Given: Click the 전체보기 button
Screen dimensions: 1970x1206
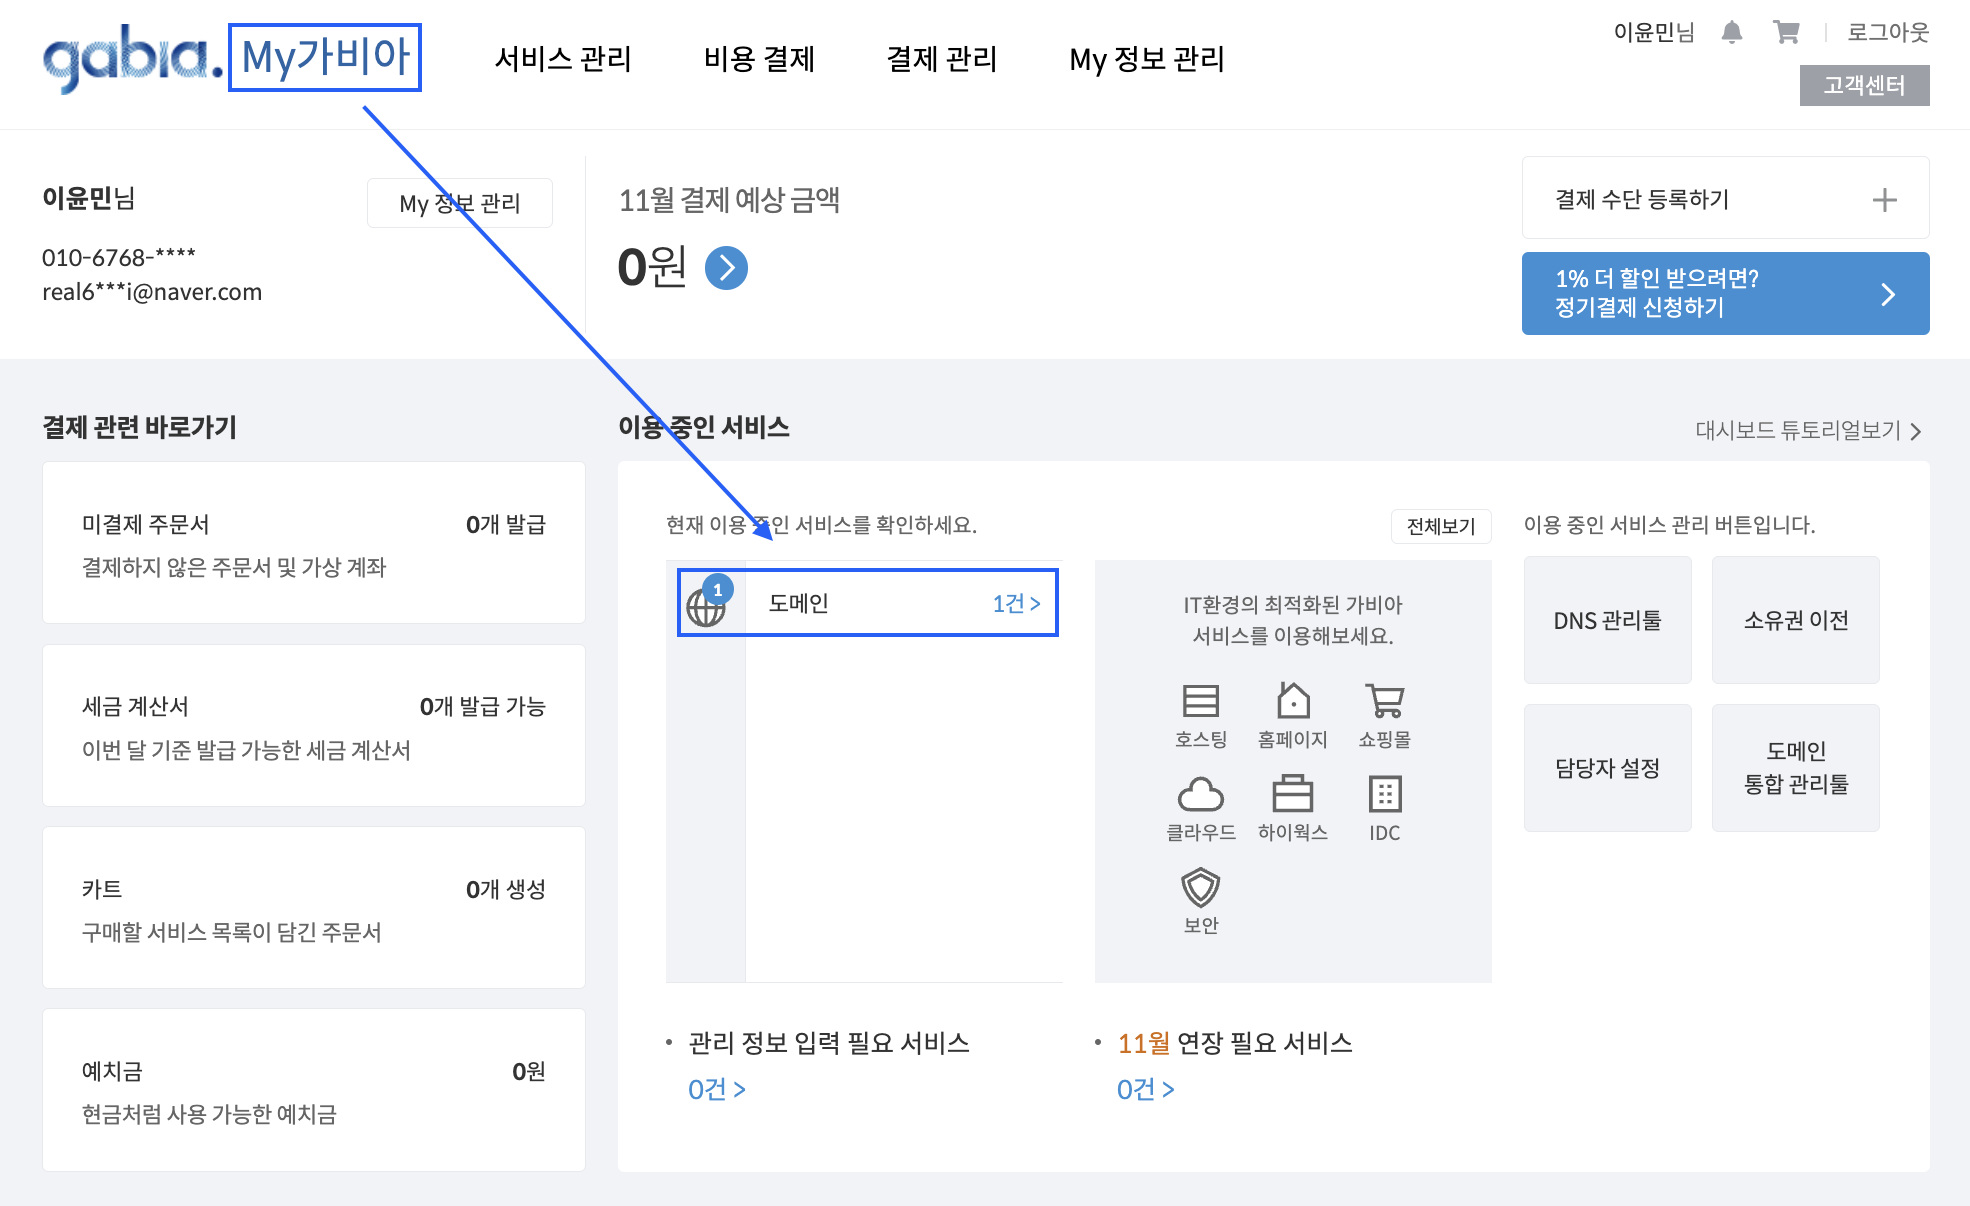Looking at the screenshot, I should (1441, 526).
